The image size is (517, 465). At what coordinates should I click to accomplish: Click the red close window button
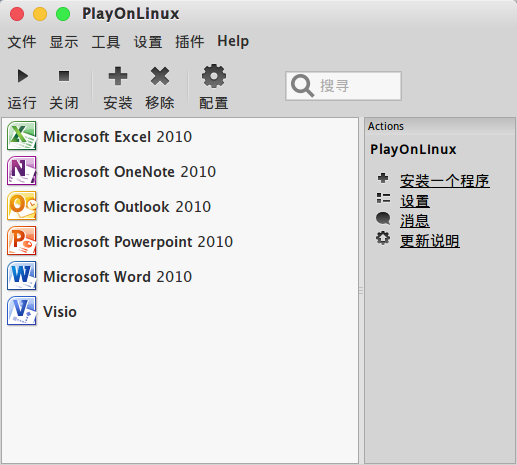17,14
